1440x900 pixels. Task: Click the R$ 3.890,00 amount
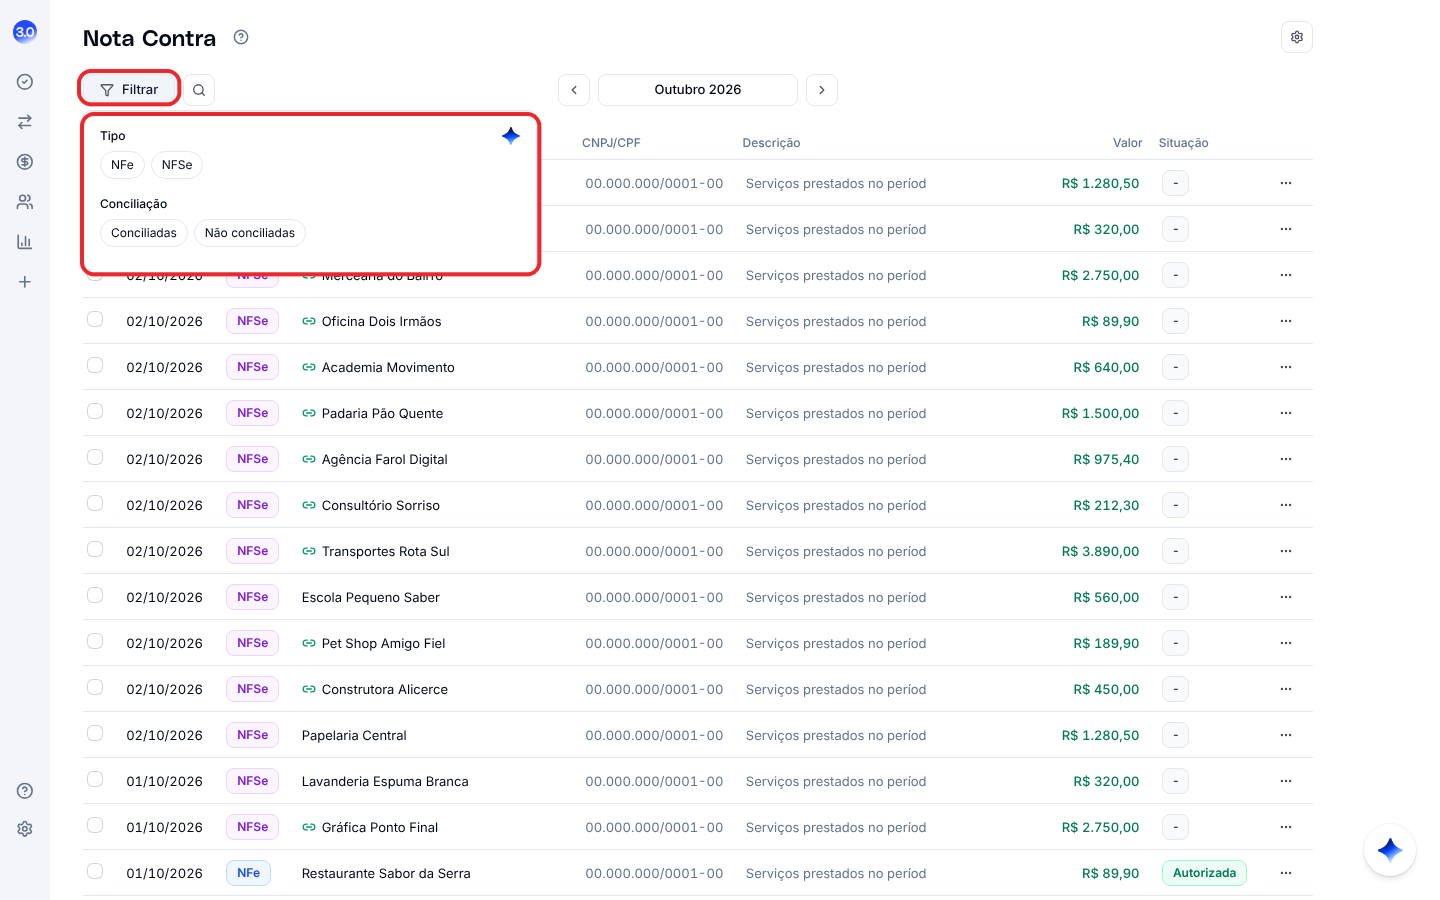[1100, 552]
